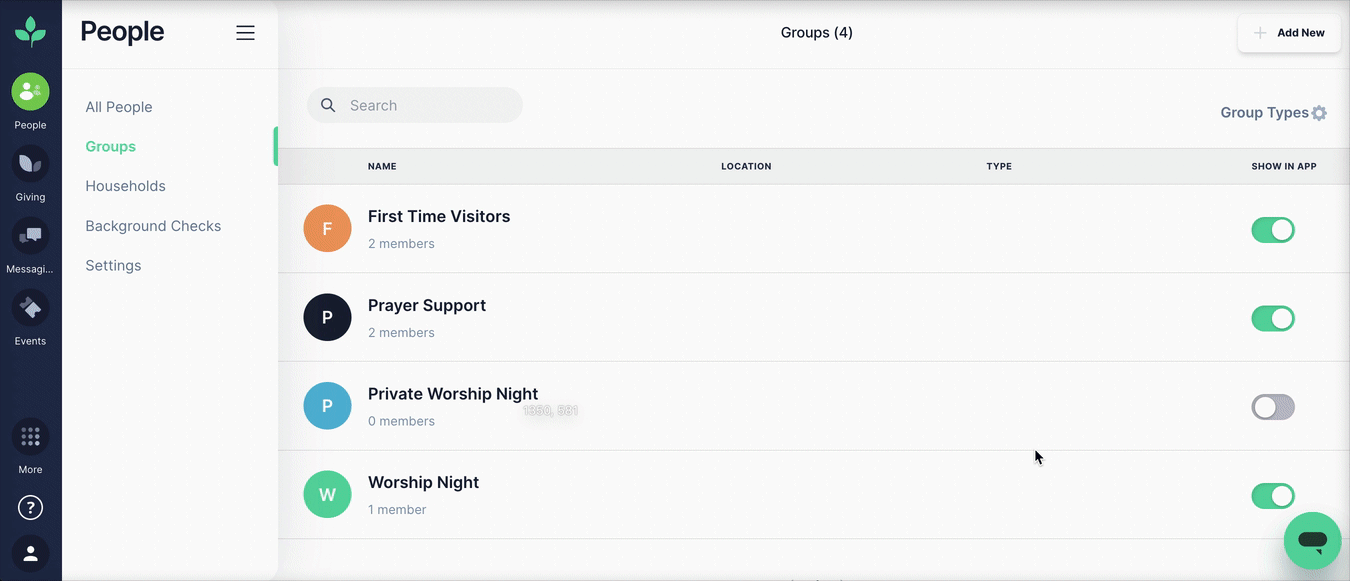The image size is (1350, 581).
Task: Collapse the People hamburger menu
Action: [245, 33]
